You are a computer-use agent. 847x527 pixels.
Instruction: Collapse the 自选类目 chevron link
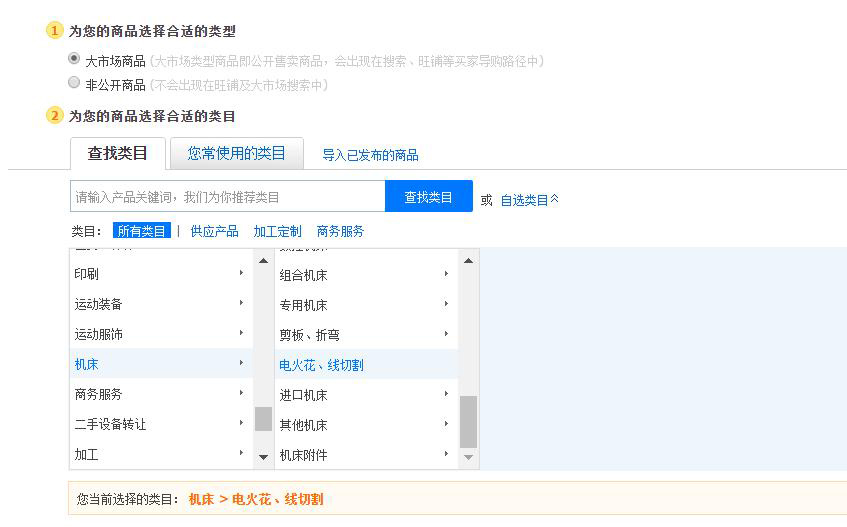pos(529,200)
